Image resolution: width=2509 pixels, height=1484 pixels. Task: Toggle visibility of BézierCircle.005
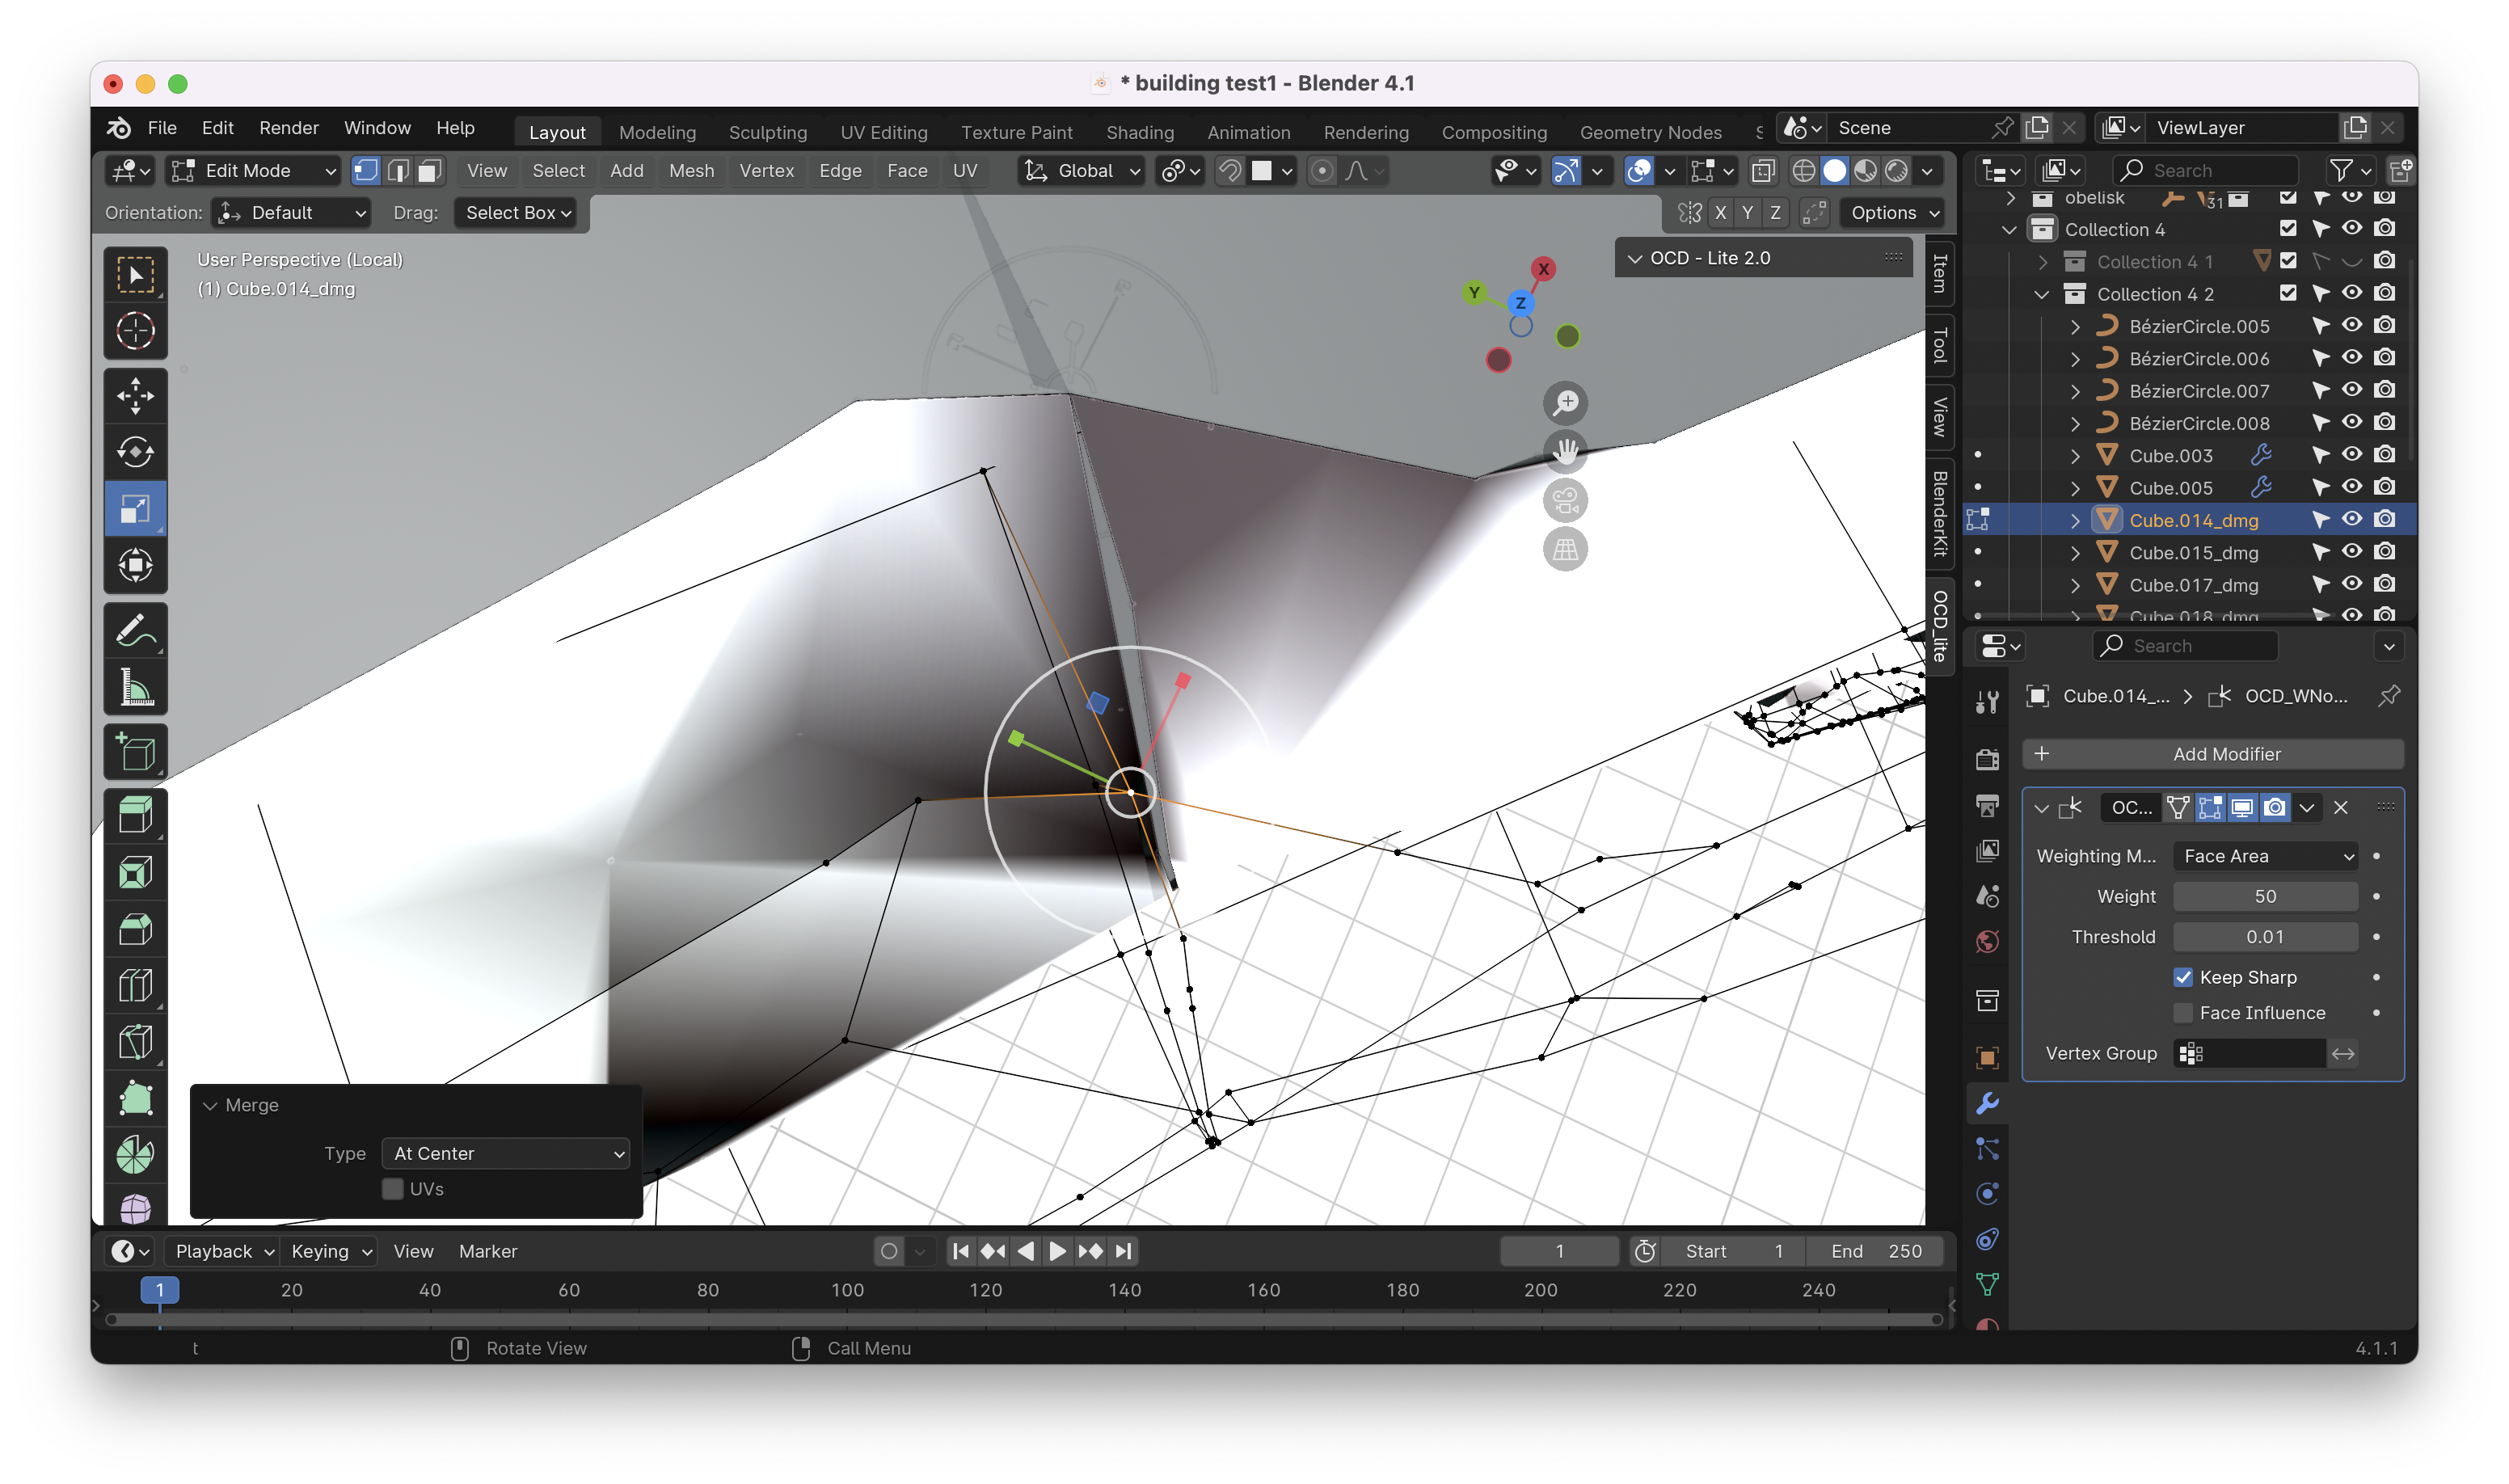[x=2352, y=325]
